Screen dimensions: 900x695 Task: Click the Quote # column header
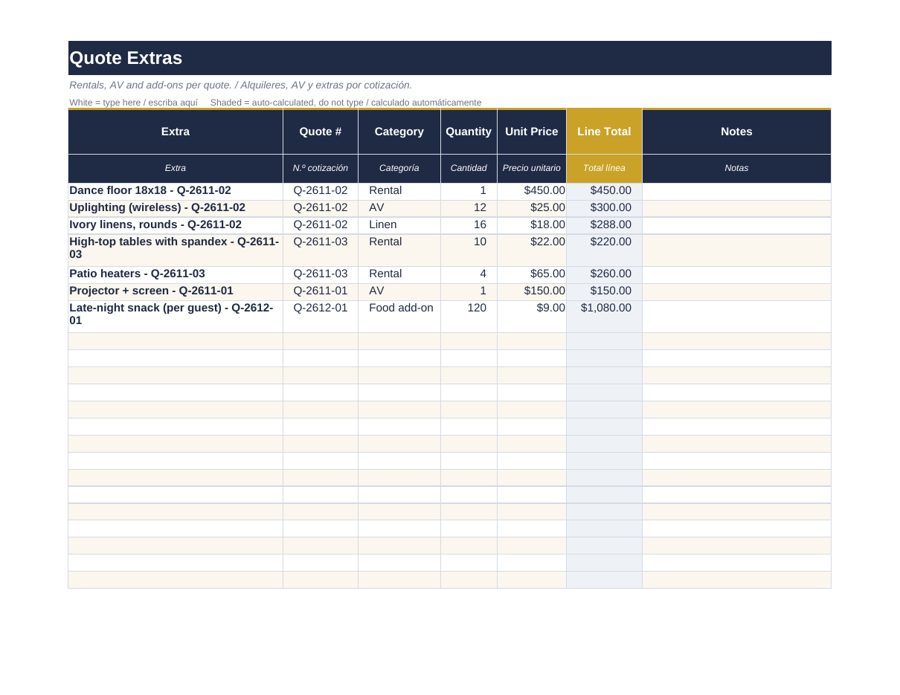320,131
